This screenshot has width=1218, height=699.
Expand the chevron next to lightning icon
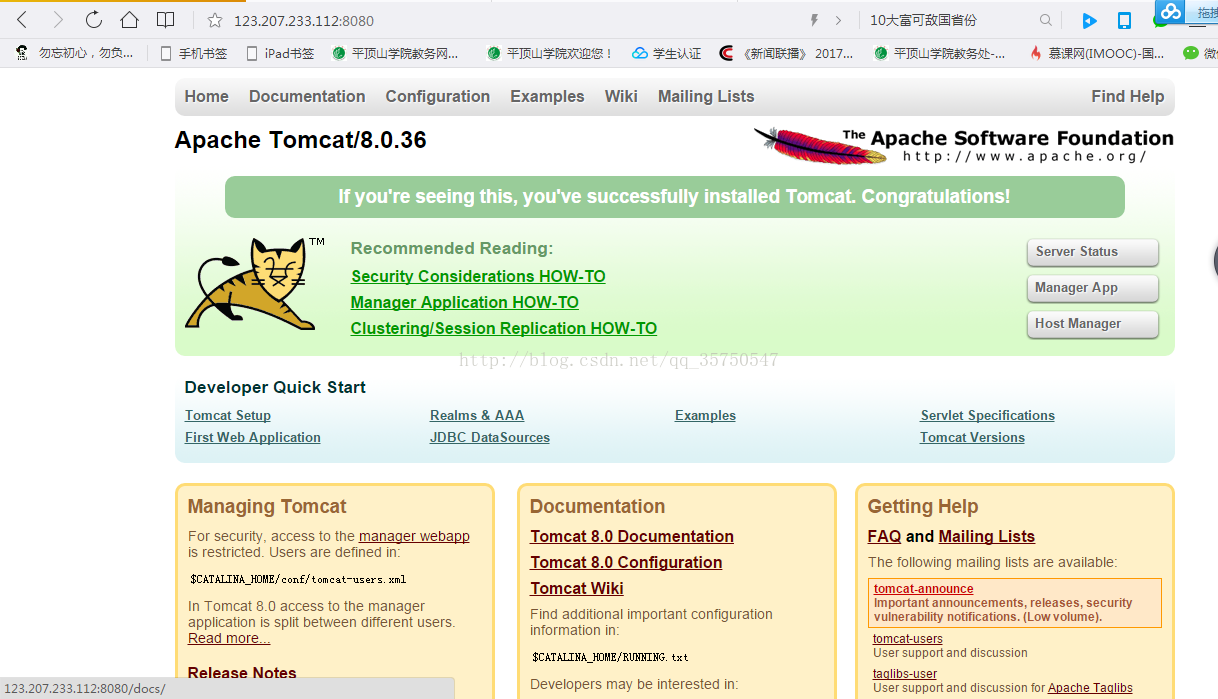coord(838,20)
